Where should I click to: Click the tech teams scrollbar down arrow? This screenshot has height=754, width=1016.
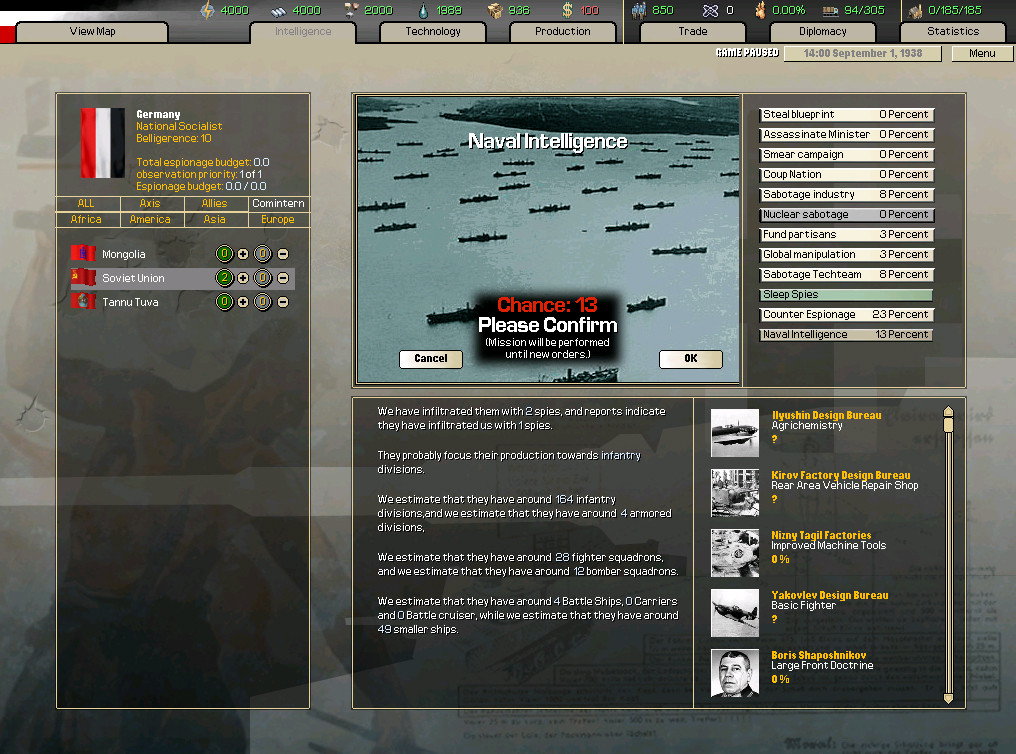949,698
